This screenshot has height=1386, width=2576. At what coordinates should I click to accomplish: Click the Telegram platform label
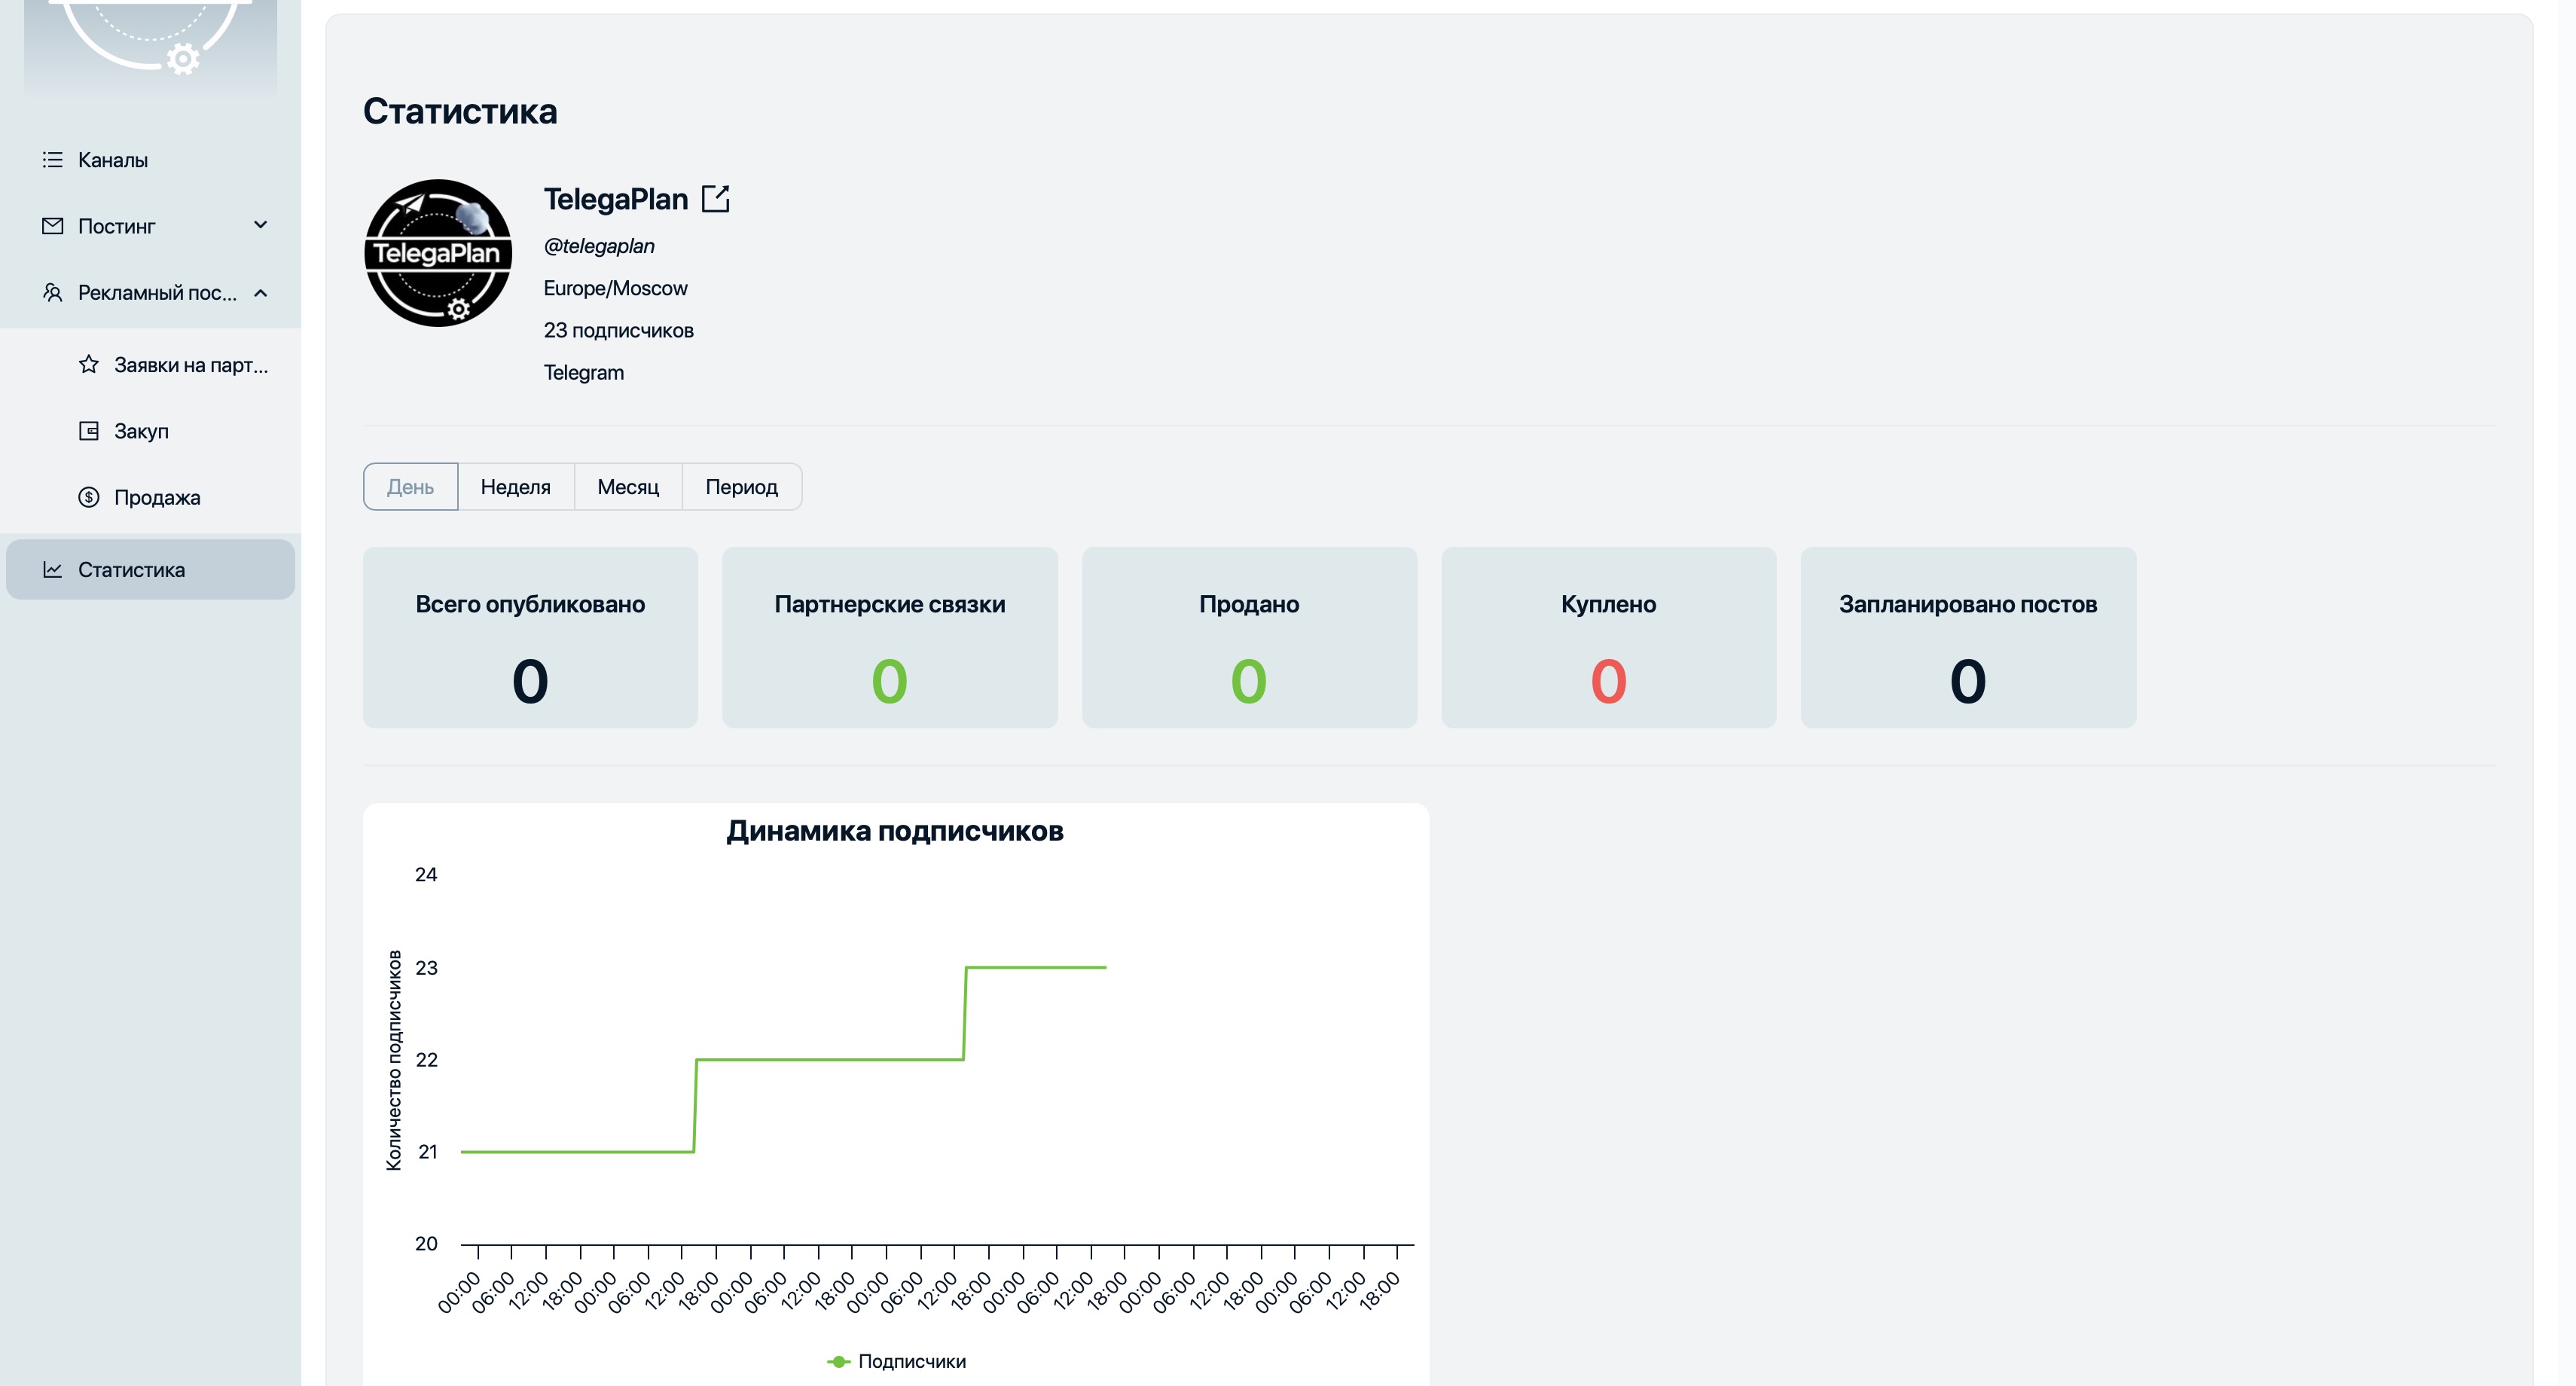(584, 373)
